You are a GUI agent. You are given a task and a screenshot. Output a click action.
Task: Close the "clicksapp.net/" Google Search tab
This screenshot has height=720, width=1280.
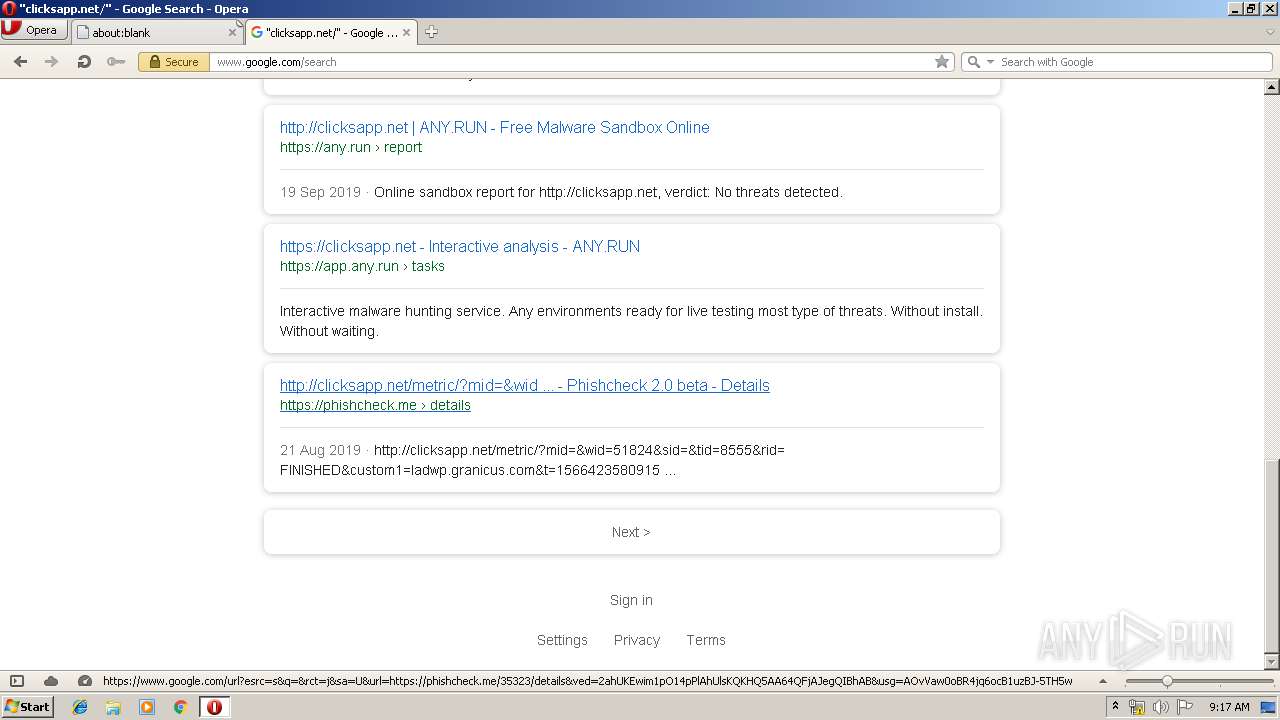pyautogui.click(x=407, y=32)
